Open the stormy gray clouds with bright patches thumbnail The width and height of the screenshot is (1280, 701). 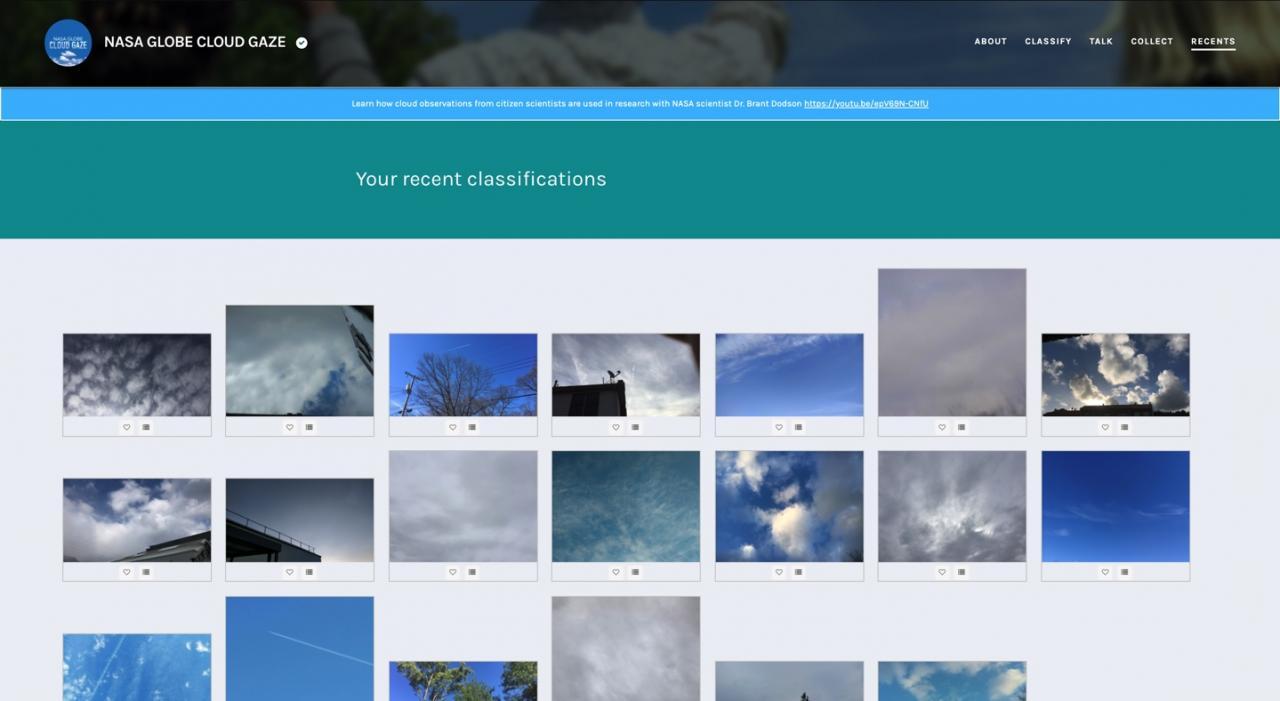952,506
